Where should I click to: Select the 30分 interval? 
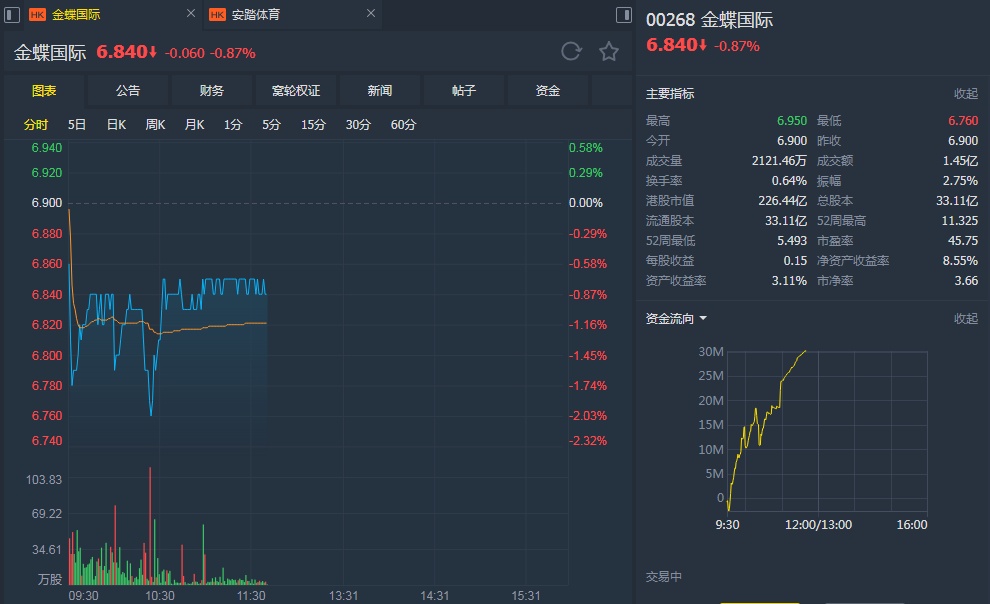358,124
